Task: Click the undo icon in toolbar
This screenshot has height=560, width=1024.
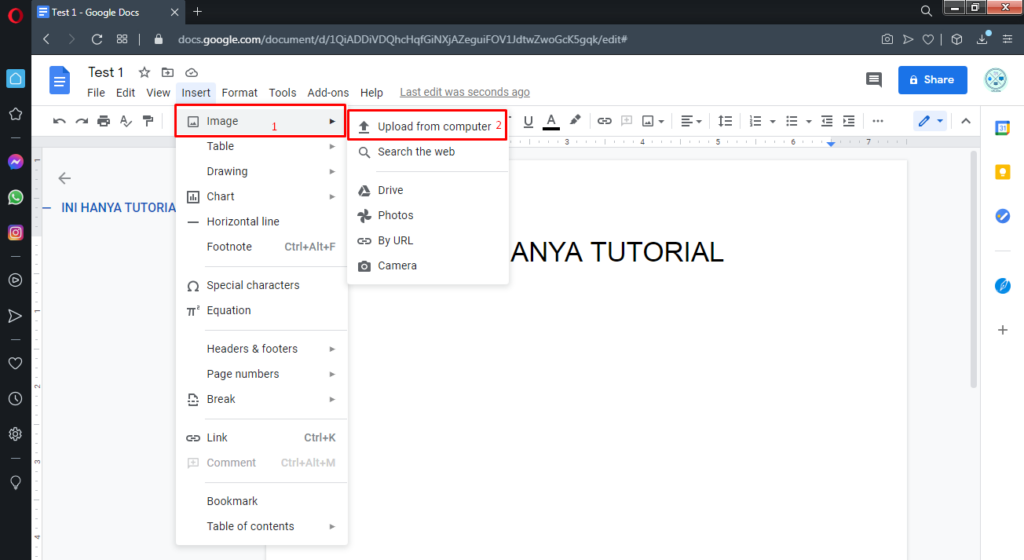Action: click(59, 121)
